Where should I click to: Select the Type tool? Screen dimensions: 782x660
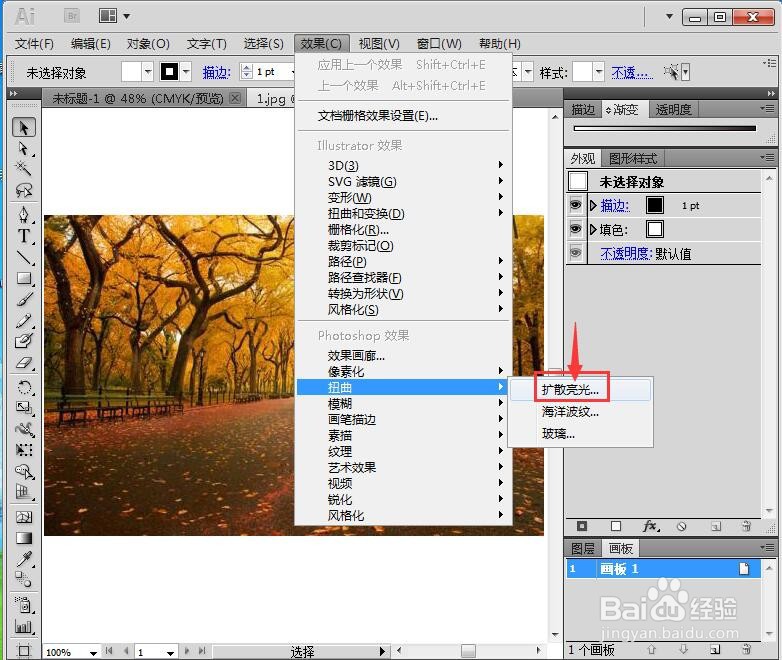click(23, 235)
